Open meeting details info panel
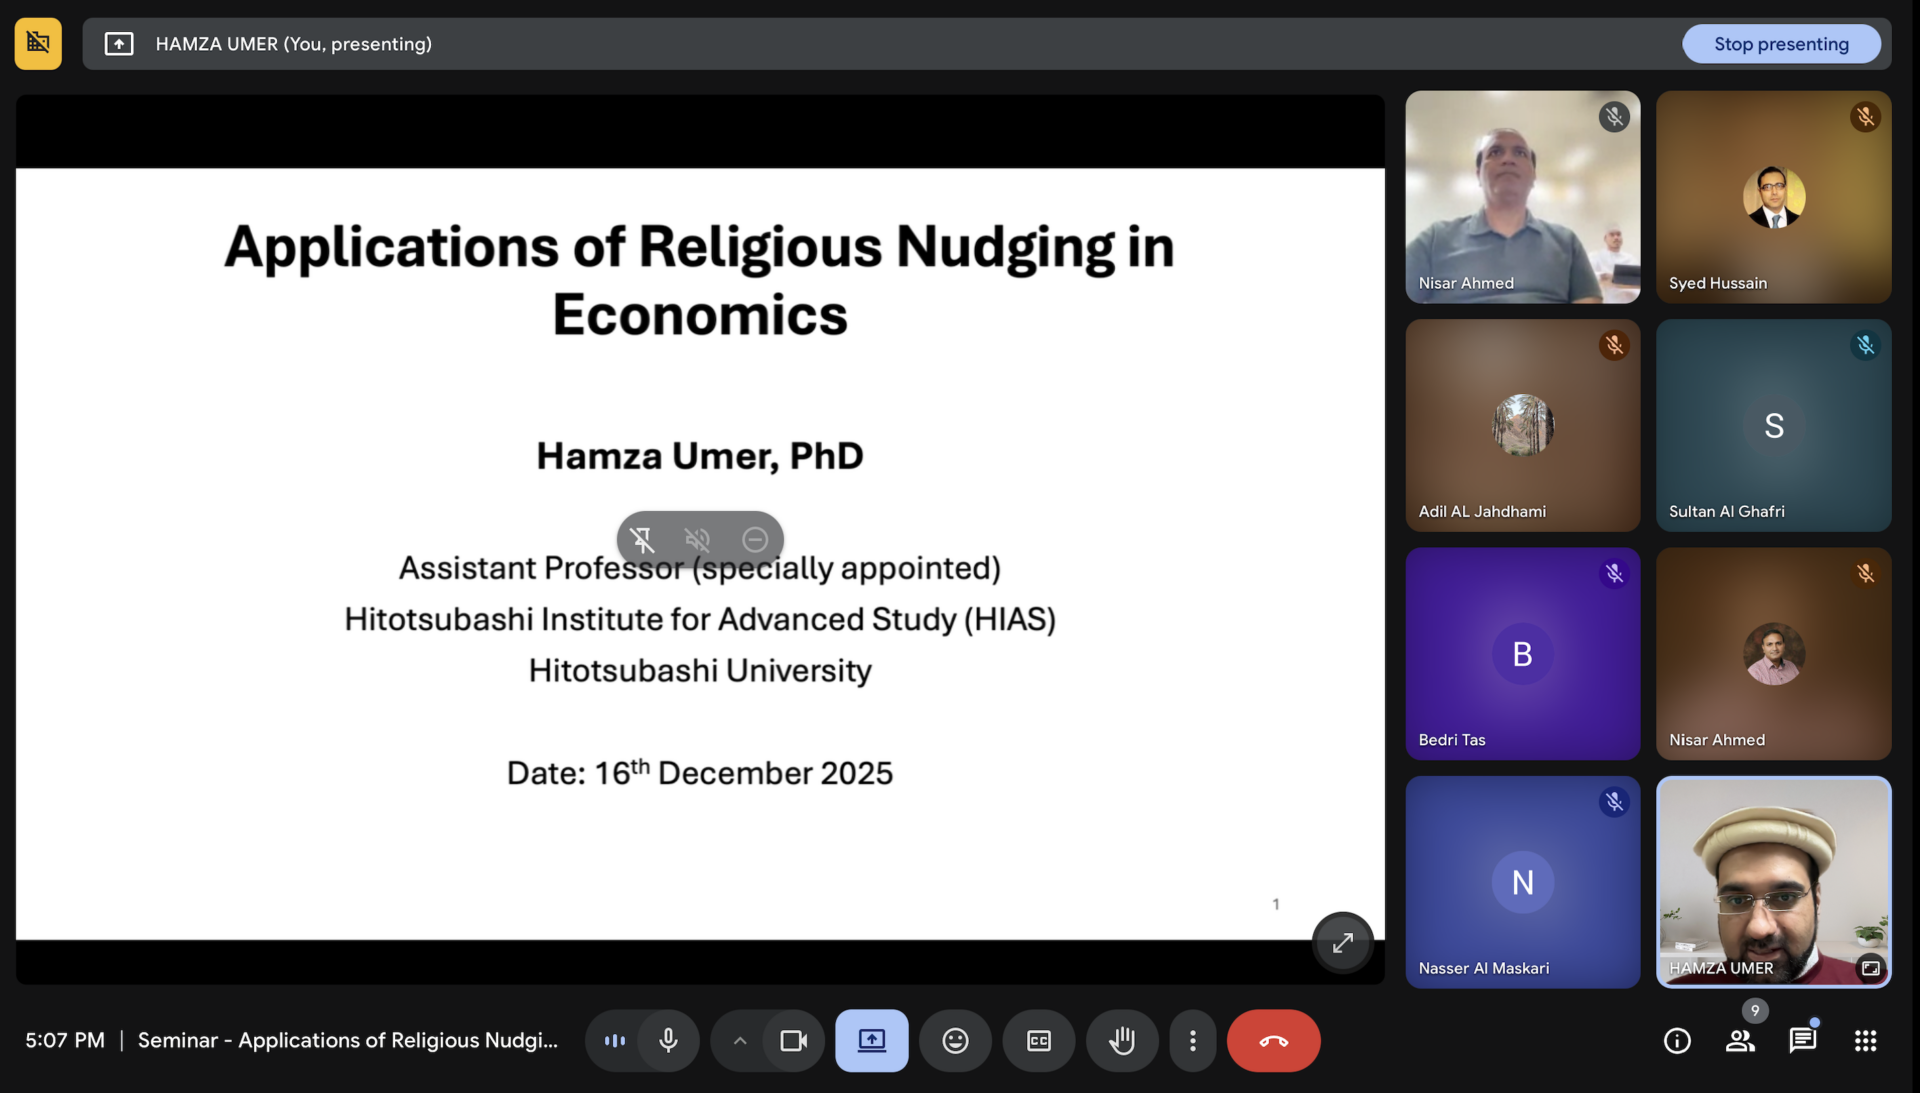1920x1093 pixels. pos(1677,1040)
